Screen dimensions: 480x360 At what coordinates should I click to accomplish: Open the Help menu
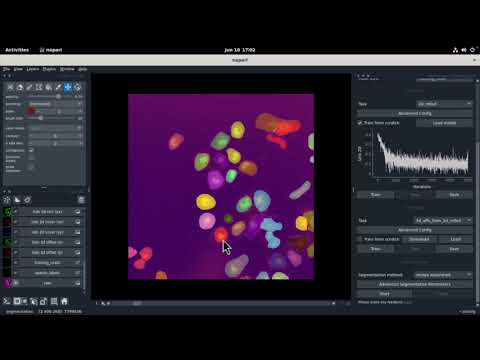tap(83, 69)
